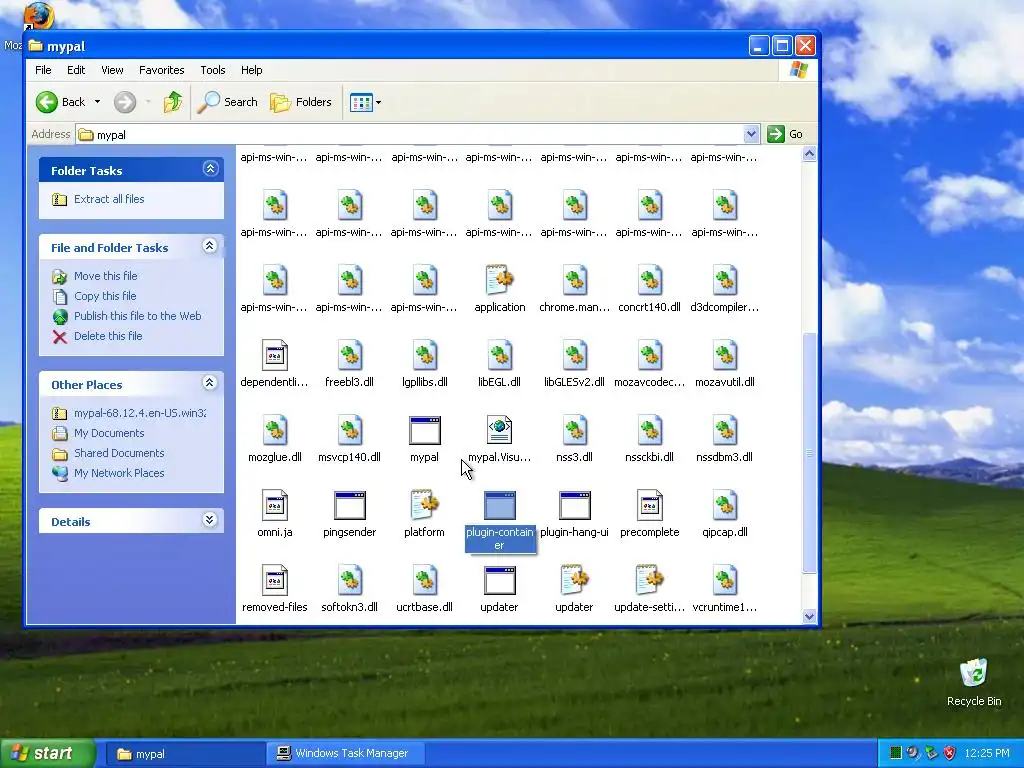This screenshot has height=768, width=1024.
Task: Go up one folder level
Action: 173,102
